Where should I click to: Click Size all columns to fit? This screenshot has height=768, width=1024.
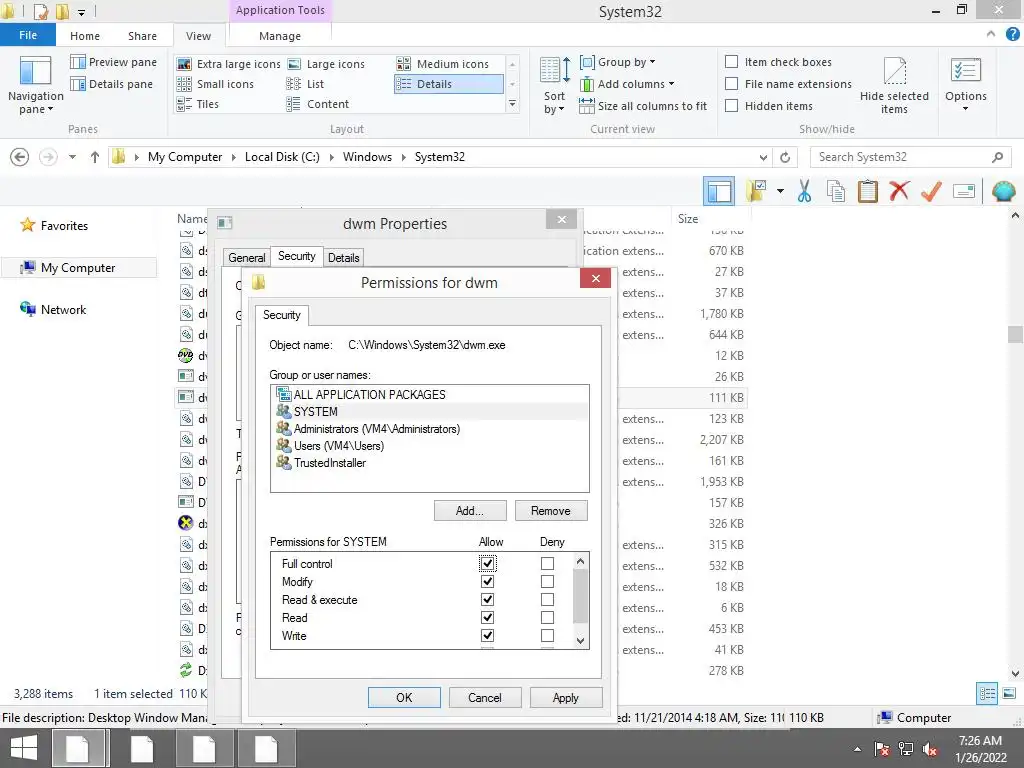tap(643, 106)
